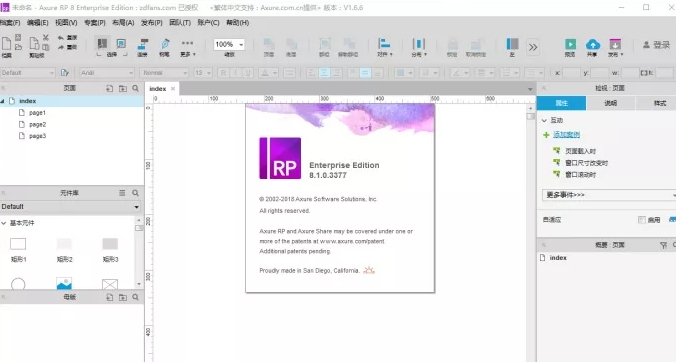Open the Publish icon in toolbar

coord(615,44)
